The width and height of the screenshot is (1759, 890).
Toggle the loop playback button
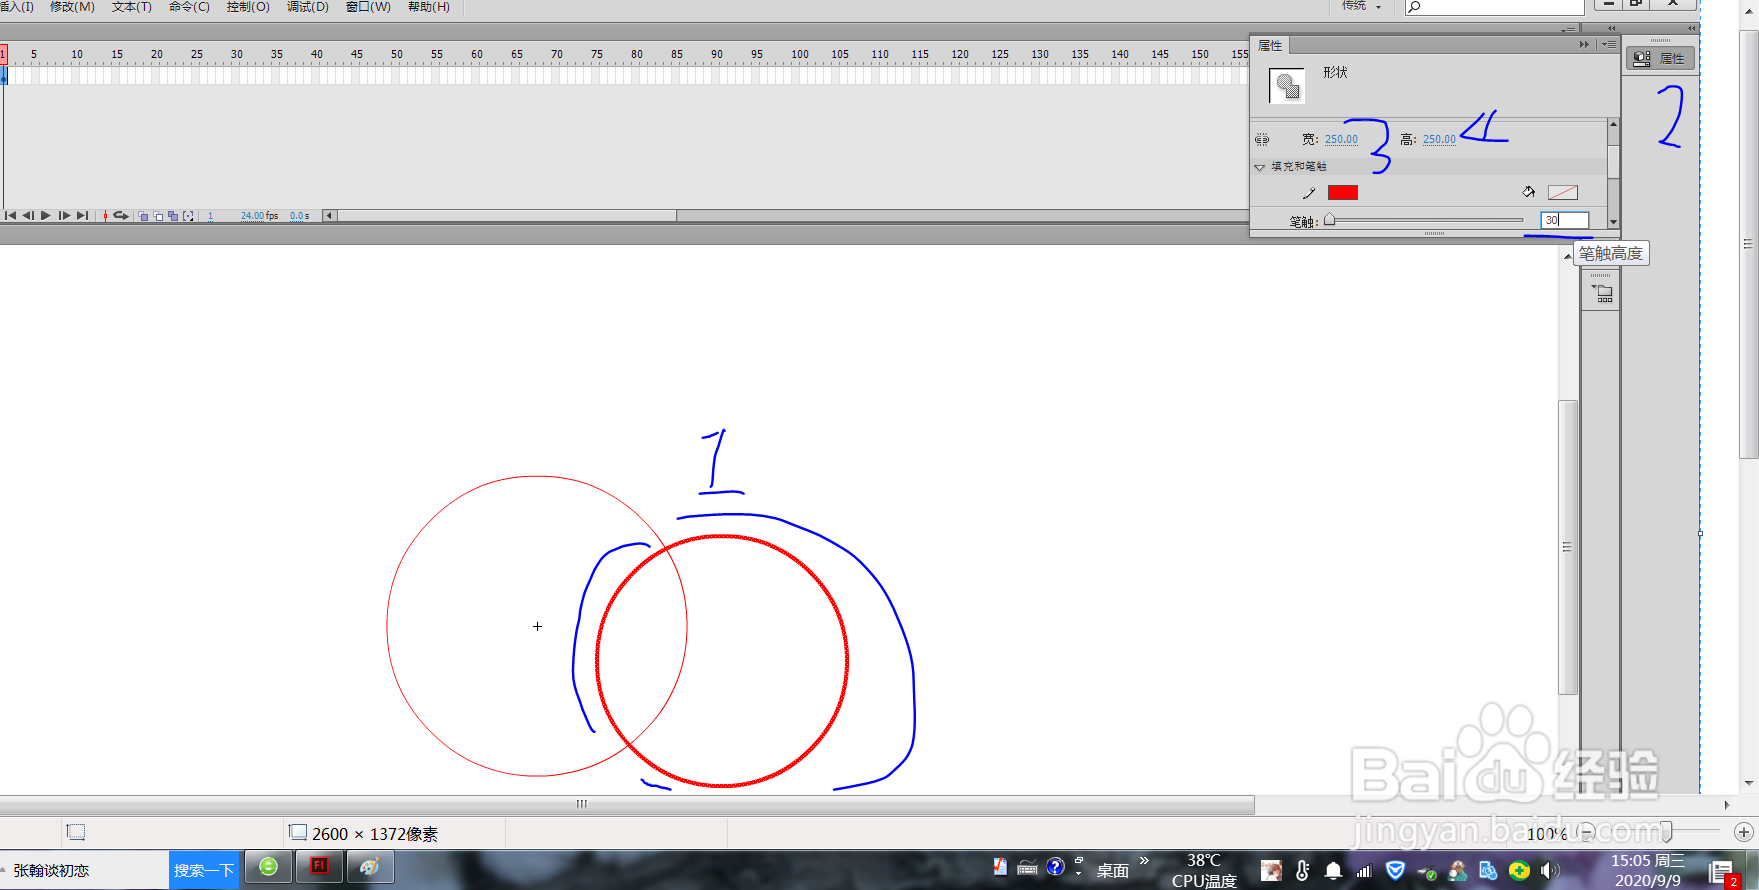[121, 215]
